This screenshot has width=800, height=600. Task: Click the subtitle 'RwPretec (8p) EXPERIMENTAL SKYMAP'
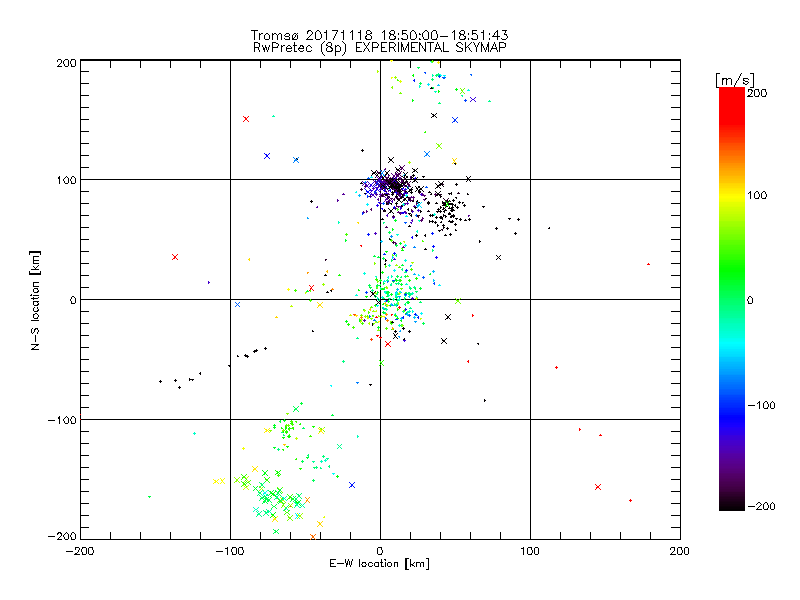(380, 47)
